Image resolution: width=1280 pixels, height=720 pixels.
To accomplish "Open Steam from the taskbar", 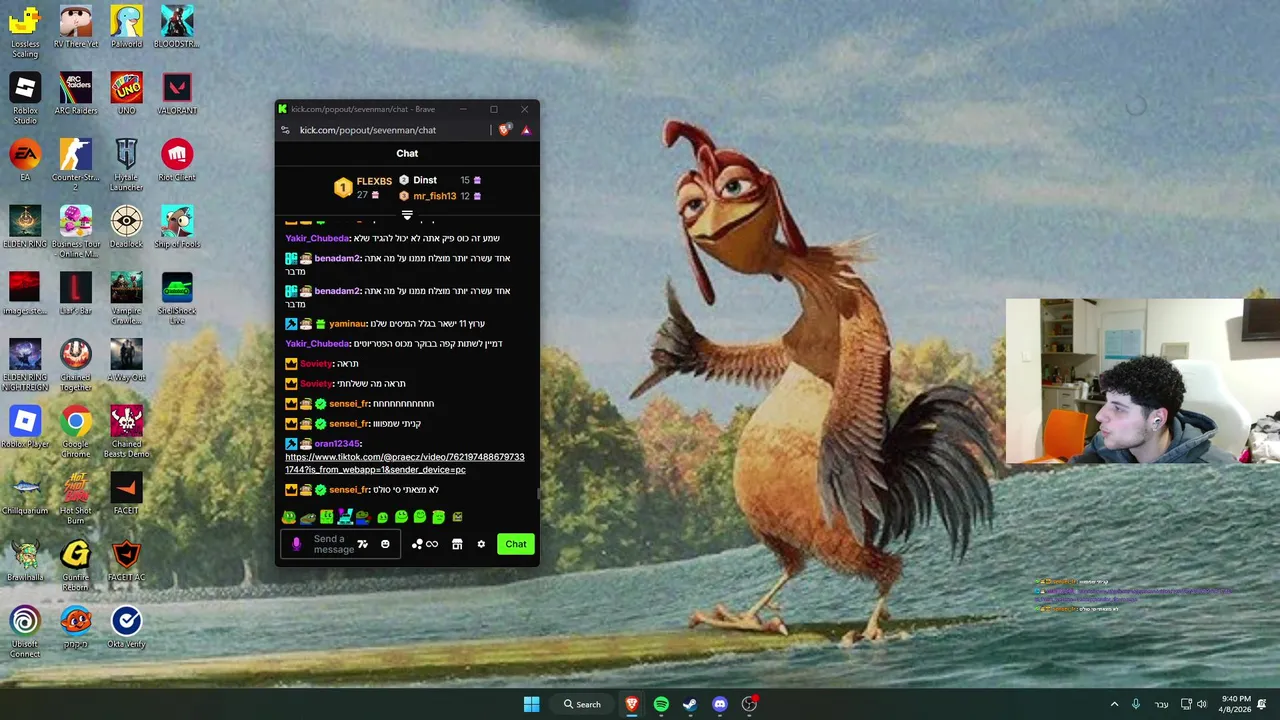I will 690,704.
